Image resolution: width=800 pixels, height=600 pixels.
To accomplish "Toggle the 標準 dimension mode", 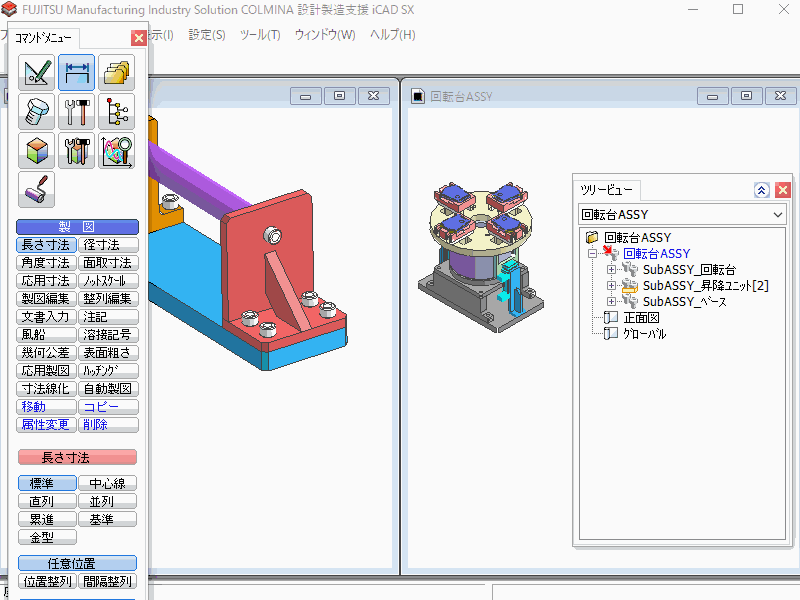I will click(47, 484).
